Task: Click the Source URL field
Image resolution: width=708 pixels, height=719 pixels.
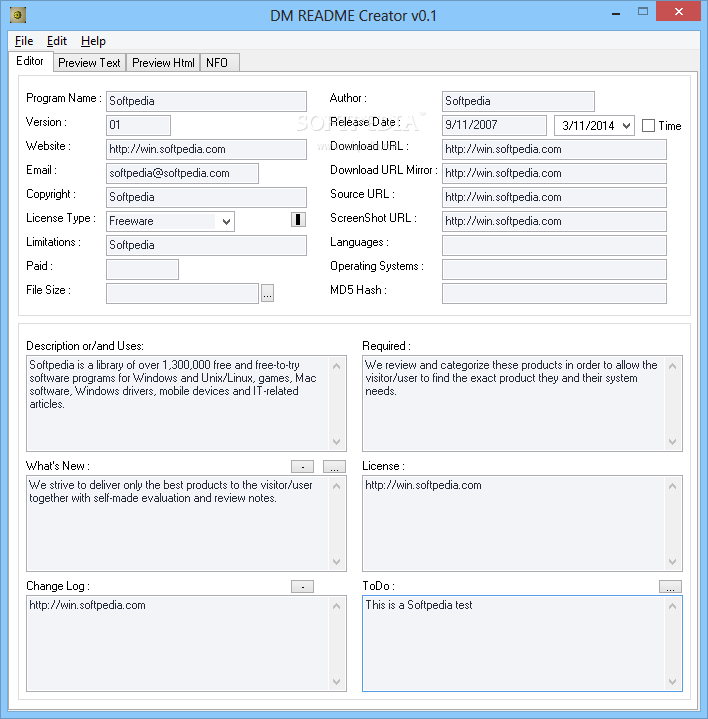Action: (x=554, y=197)
